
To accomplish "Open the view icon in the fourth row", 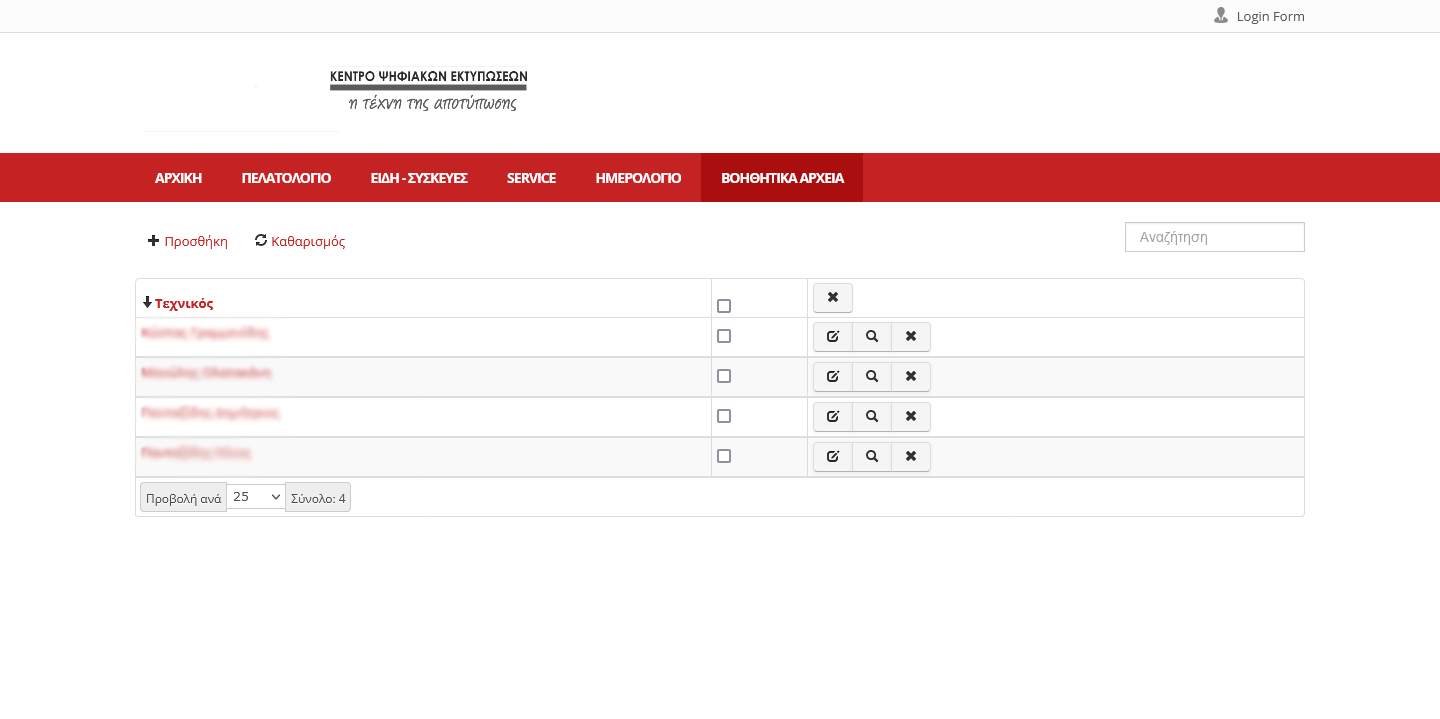I will pos(872,457).
